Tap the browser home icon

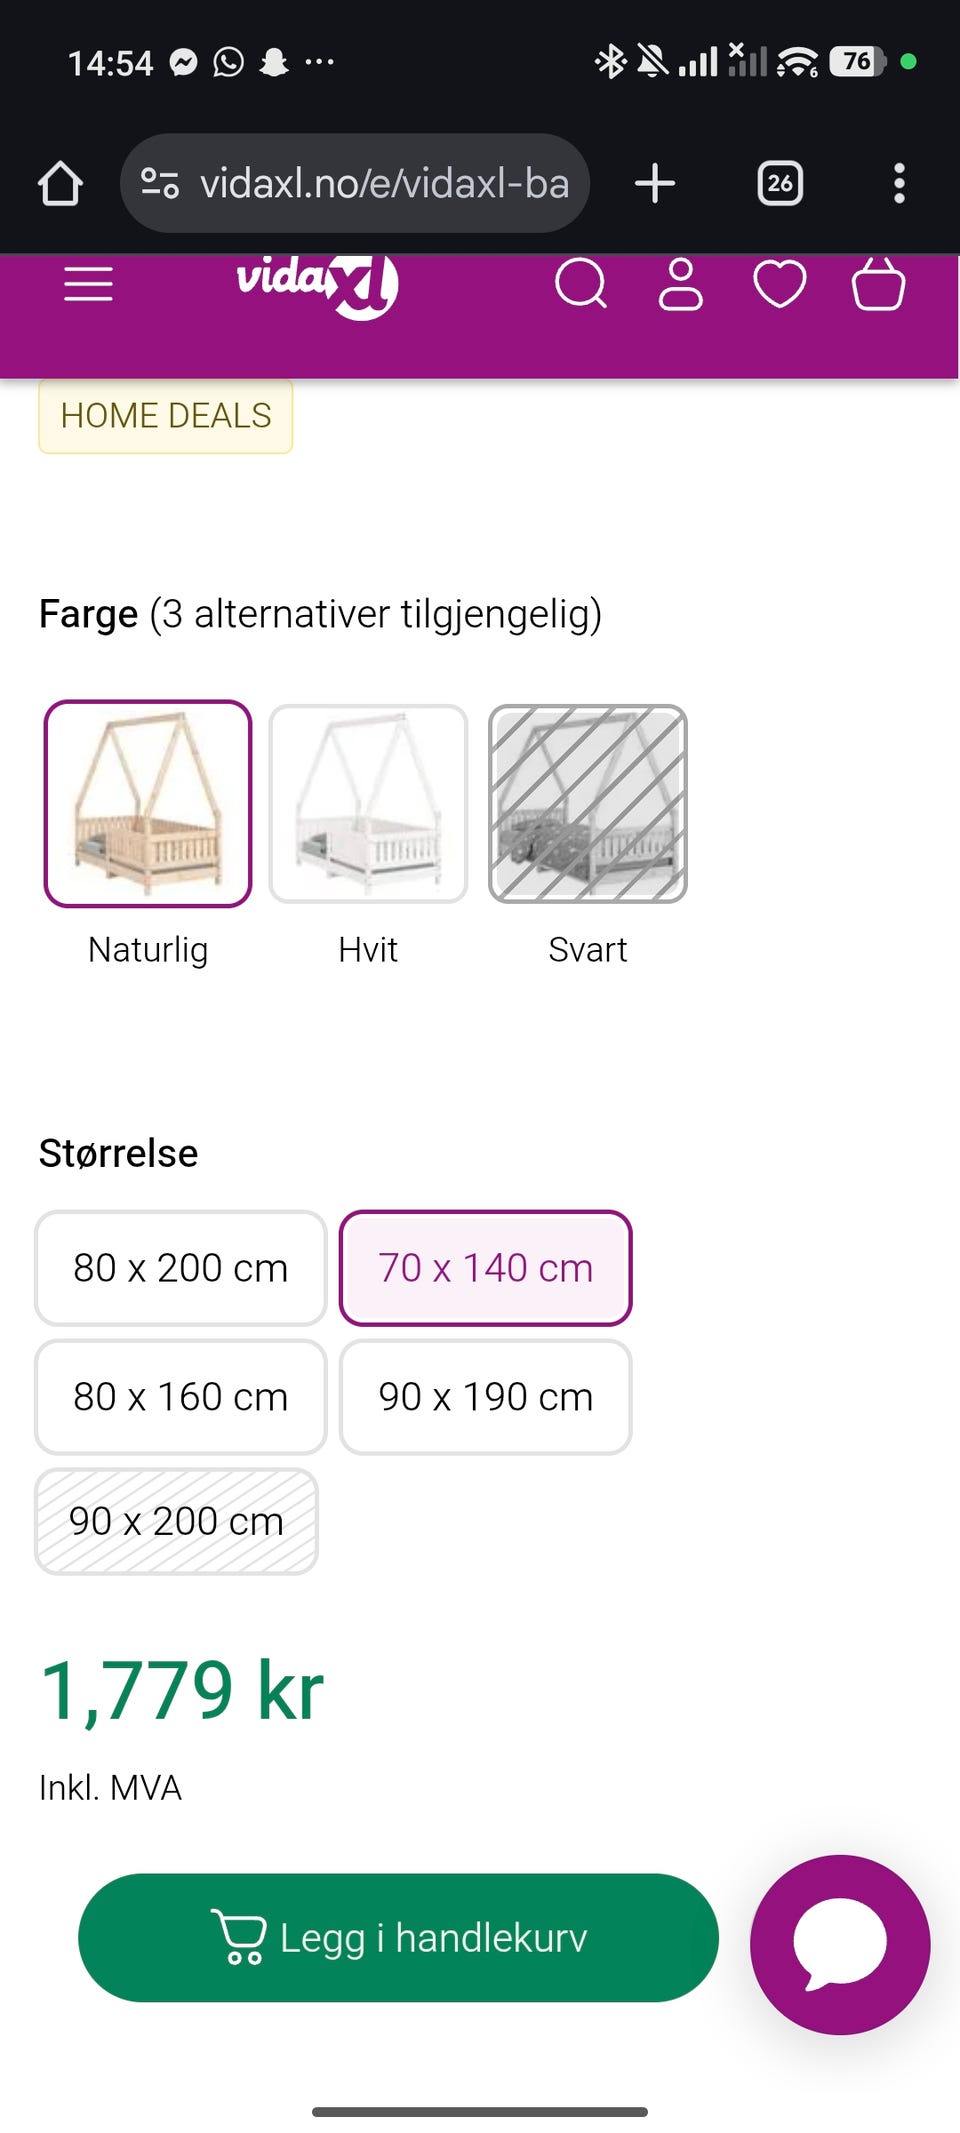point(60,184)
